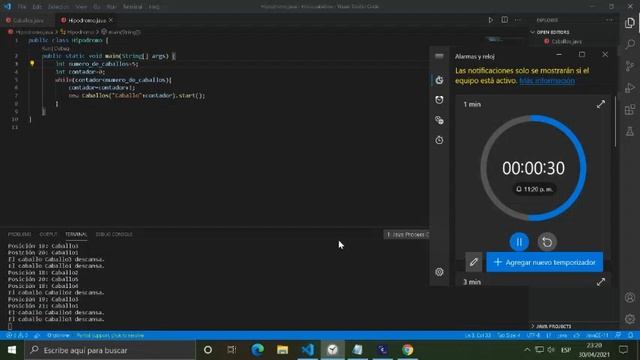Click the UTF-8 encoding in status bar
The image size is (640, 360).
pyautogui.click(x=533, y=335)
